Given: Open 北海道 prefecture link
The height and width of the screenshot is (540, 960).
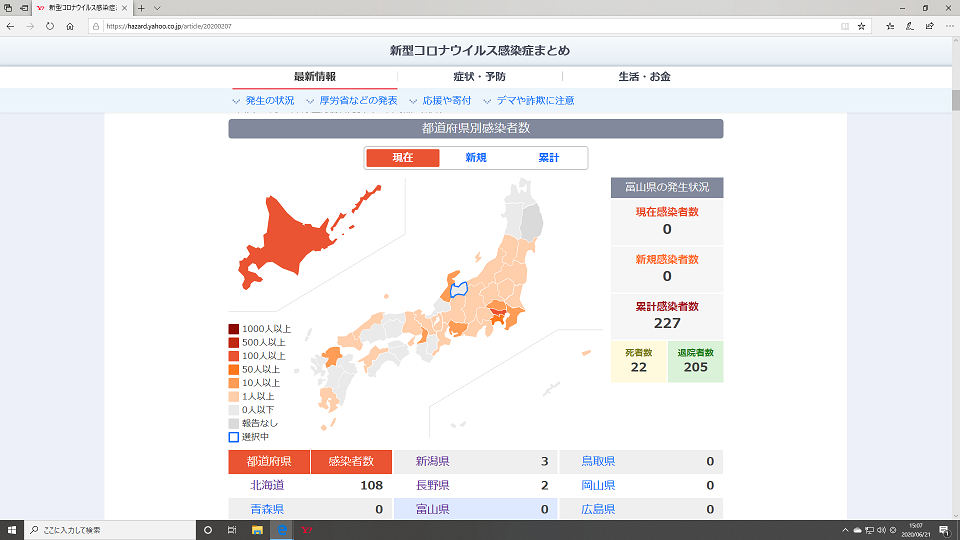Looking at the screenshot, I should point(268,486).
